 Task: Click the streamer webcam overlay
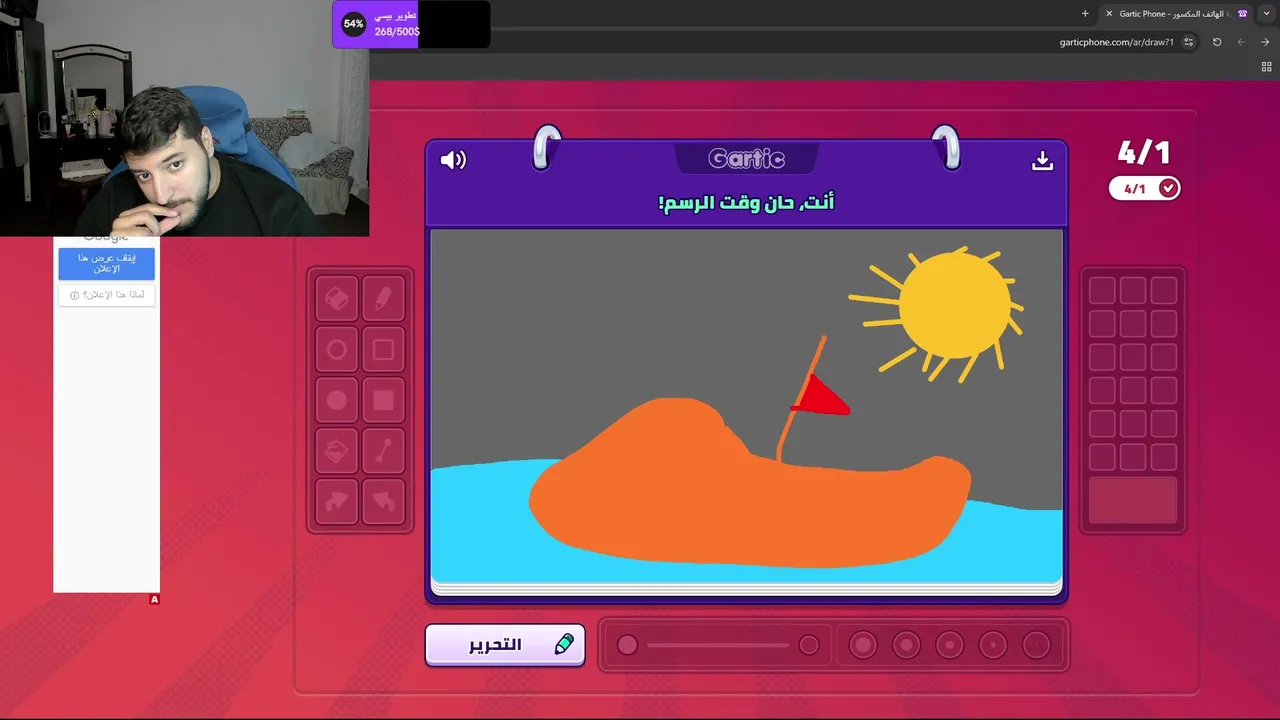click(x=185, y=118)
